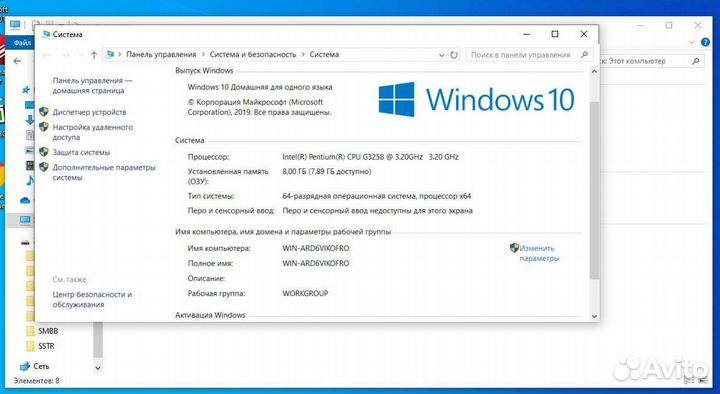Select WORKGROUP text value

[x=305, y=293]
